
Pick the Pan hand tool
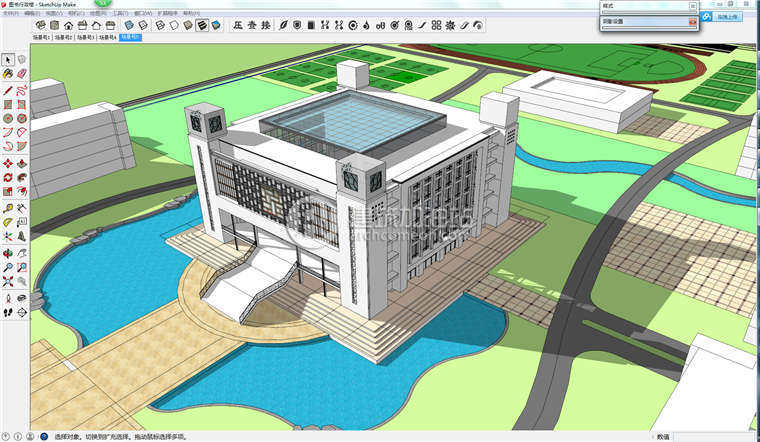[x=22, y=253]
